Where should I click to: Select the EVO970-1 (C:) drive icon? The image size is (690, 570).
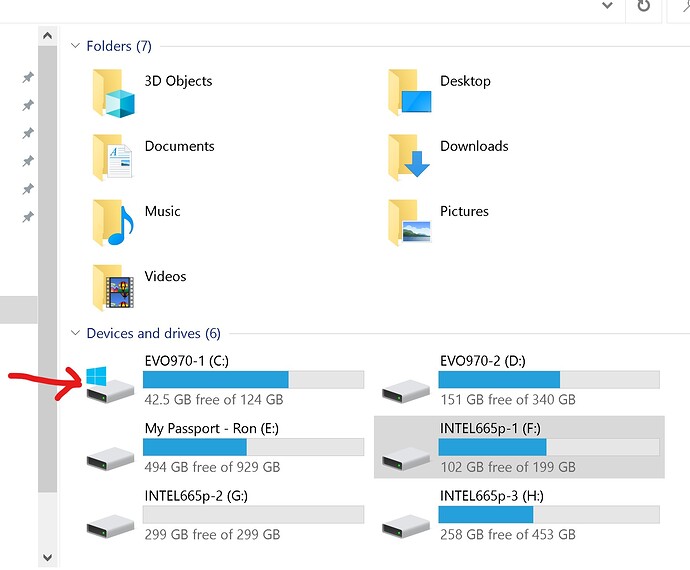click(110, 384)
